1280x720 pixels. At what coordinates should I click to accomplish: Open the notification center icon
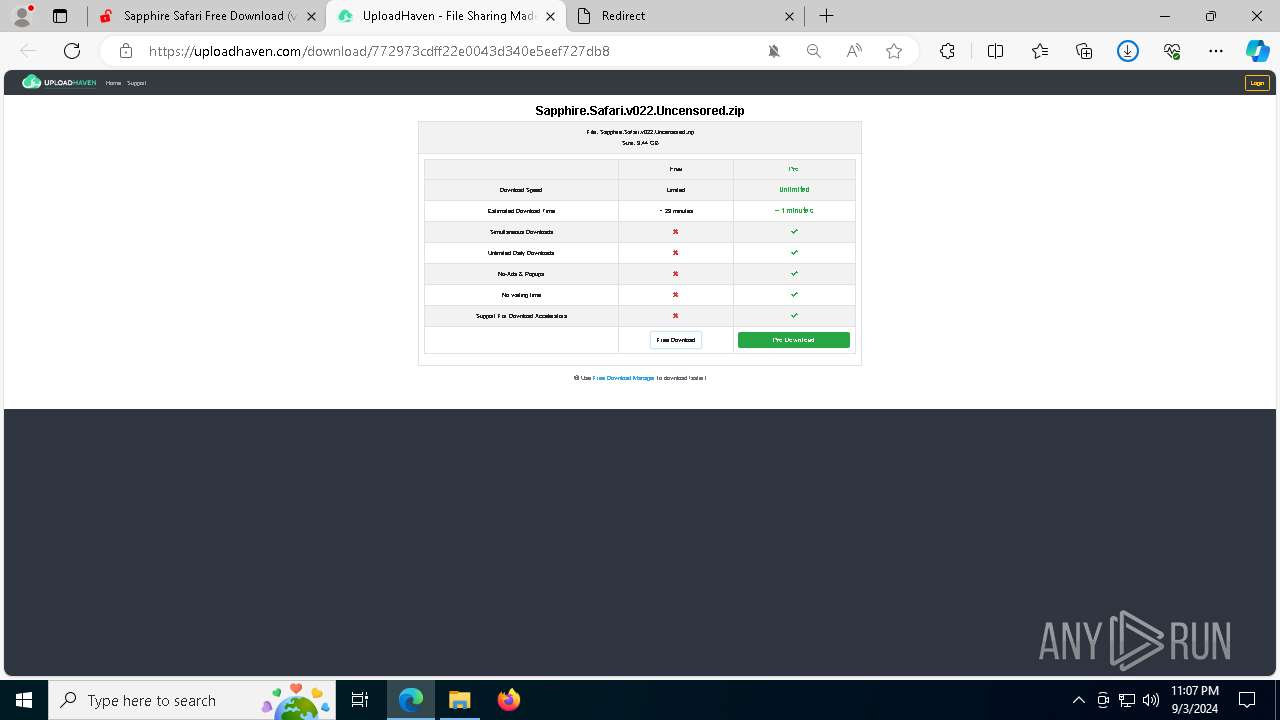(1247, 700)
